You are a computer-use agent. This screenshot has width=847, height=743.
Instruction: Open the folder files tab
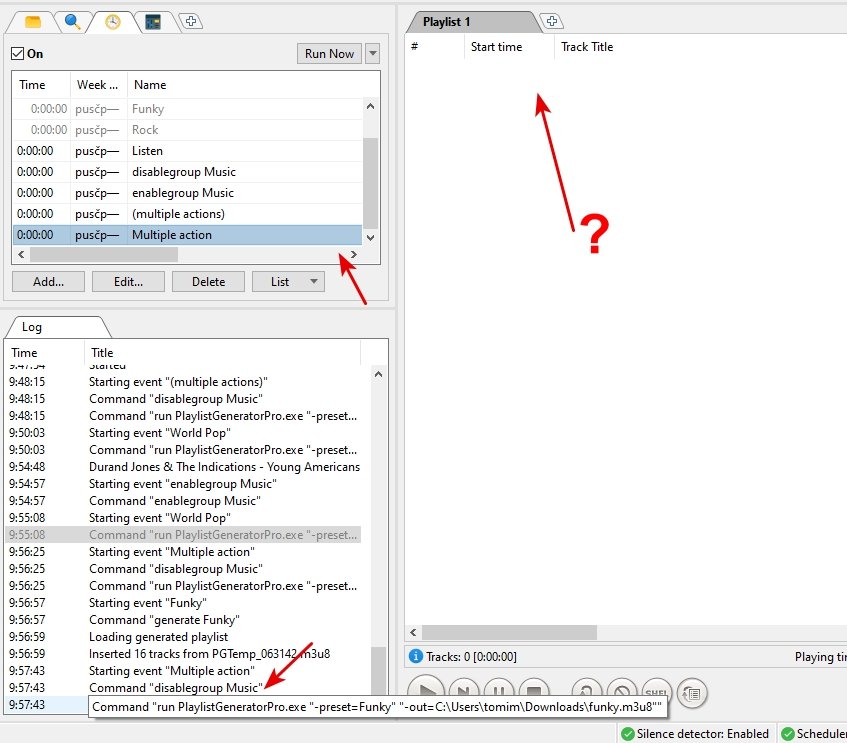pyautogui.click(x=33, y=21)
